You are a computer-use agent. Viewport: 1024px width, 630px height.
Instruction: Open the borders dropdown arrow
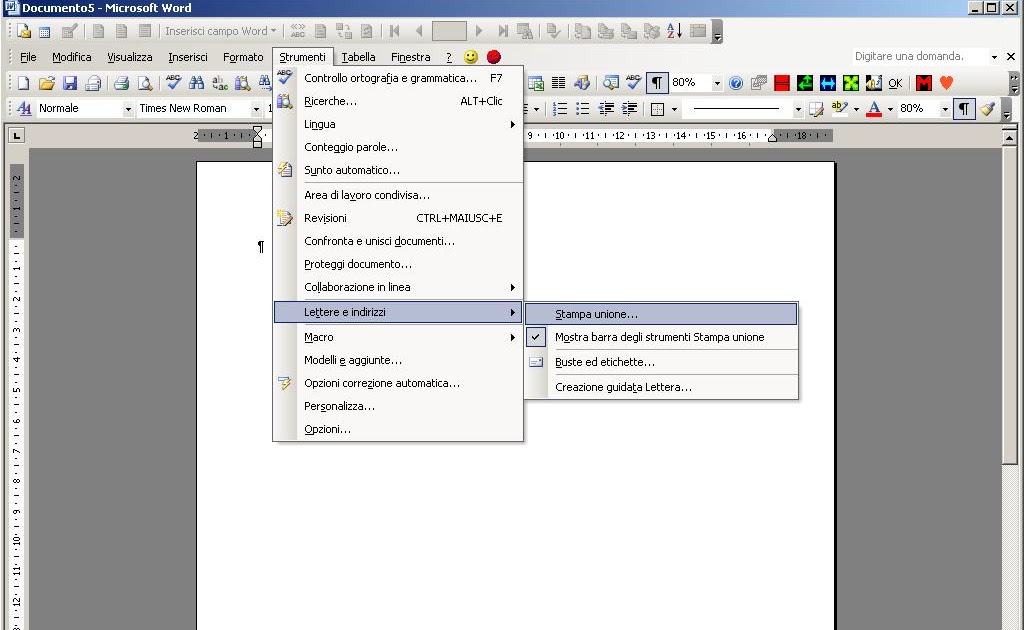click(x=674, y=109)
